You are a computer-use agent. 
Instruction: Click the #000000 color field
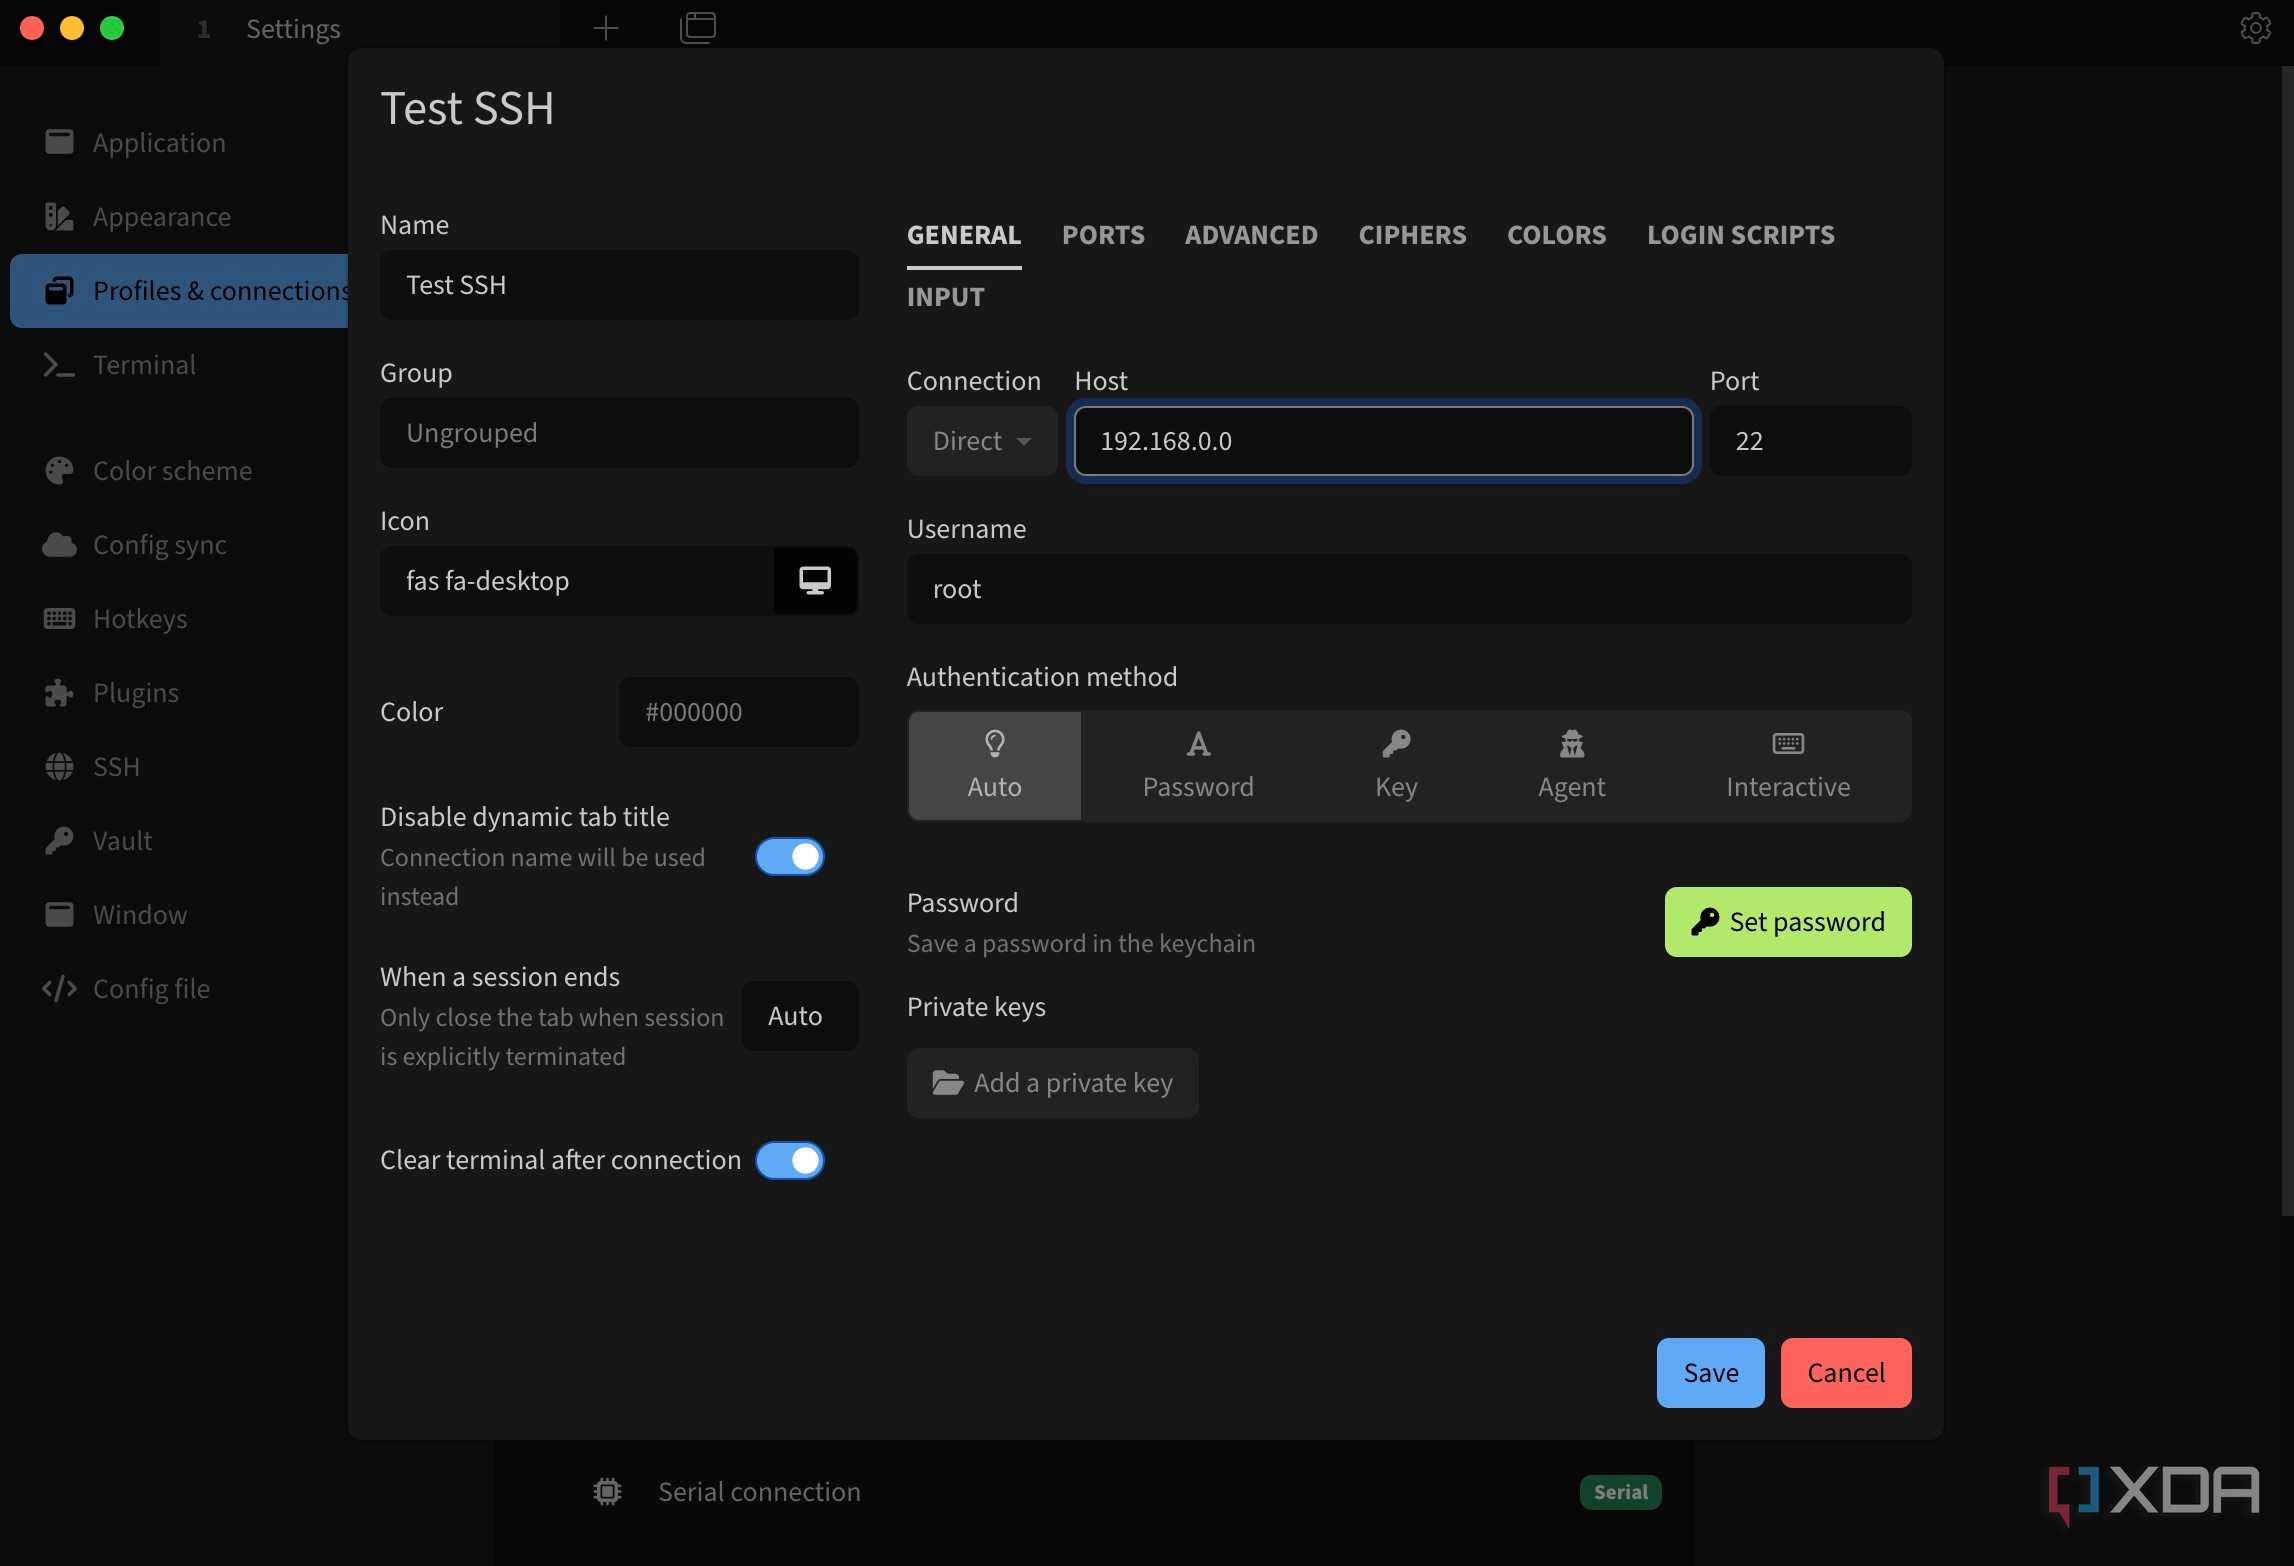click(x=738, y=712)
